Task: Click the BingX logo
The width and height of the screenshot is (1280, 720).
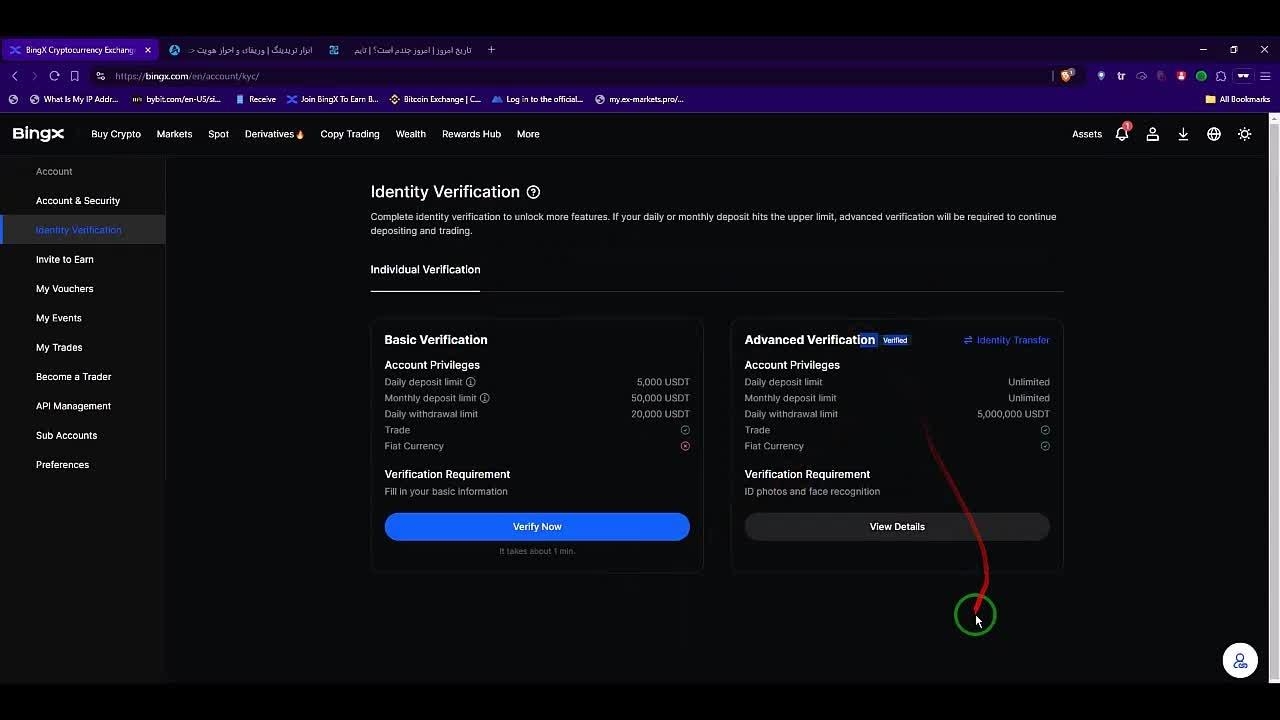Action: (x=38, y=134)
